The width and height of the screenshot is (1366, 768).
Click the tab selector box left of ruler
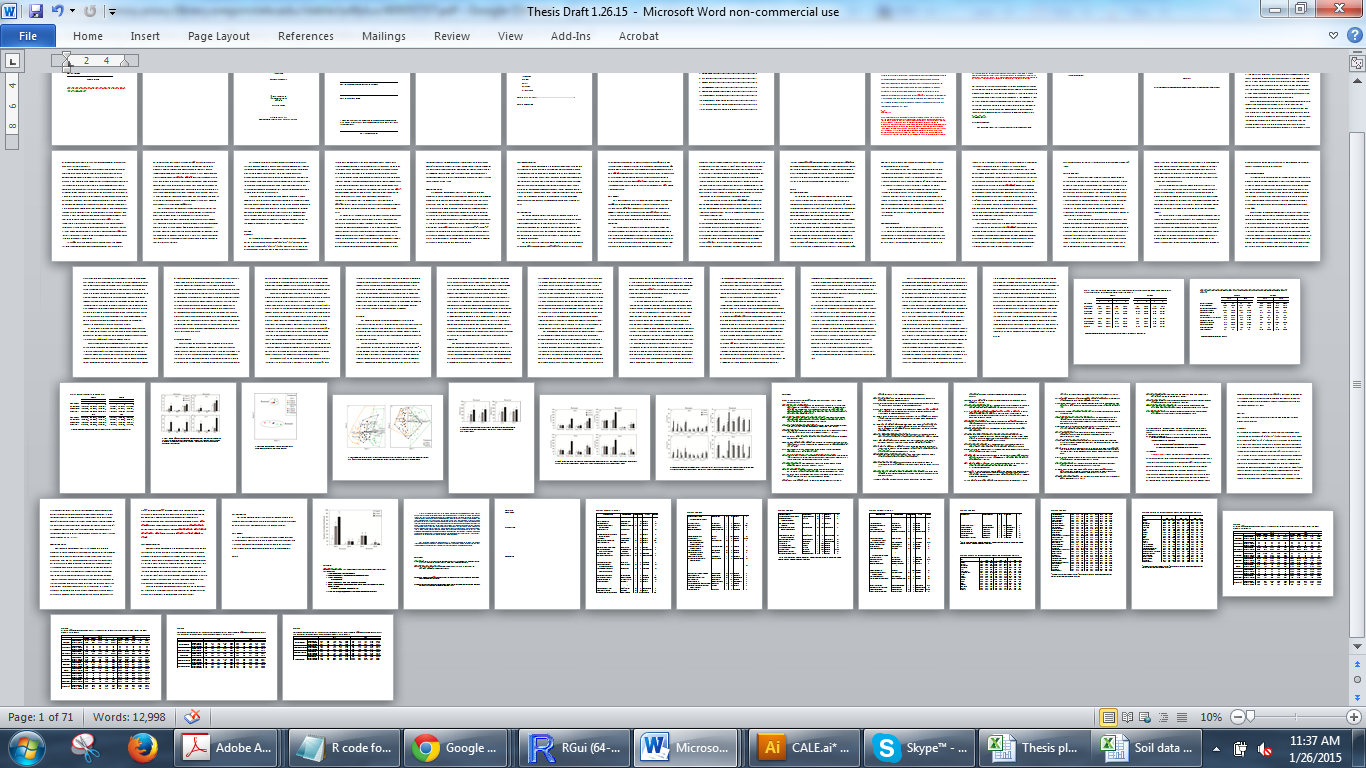13,61
